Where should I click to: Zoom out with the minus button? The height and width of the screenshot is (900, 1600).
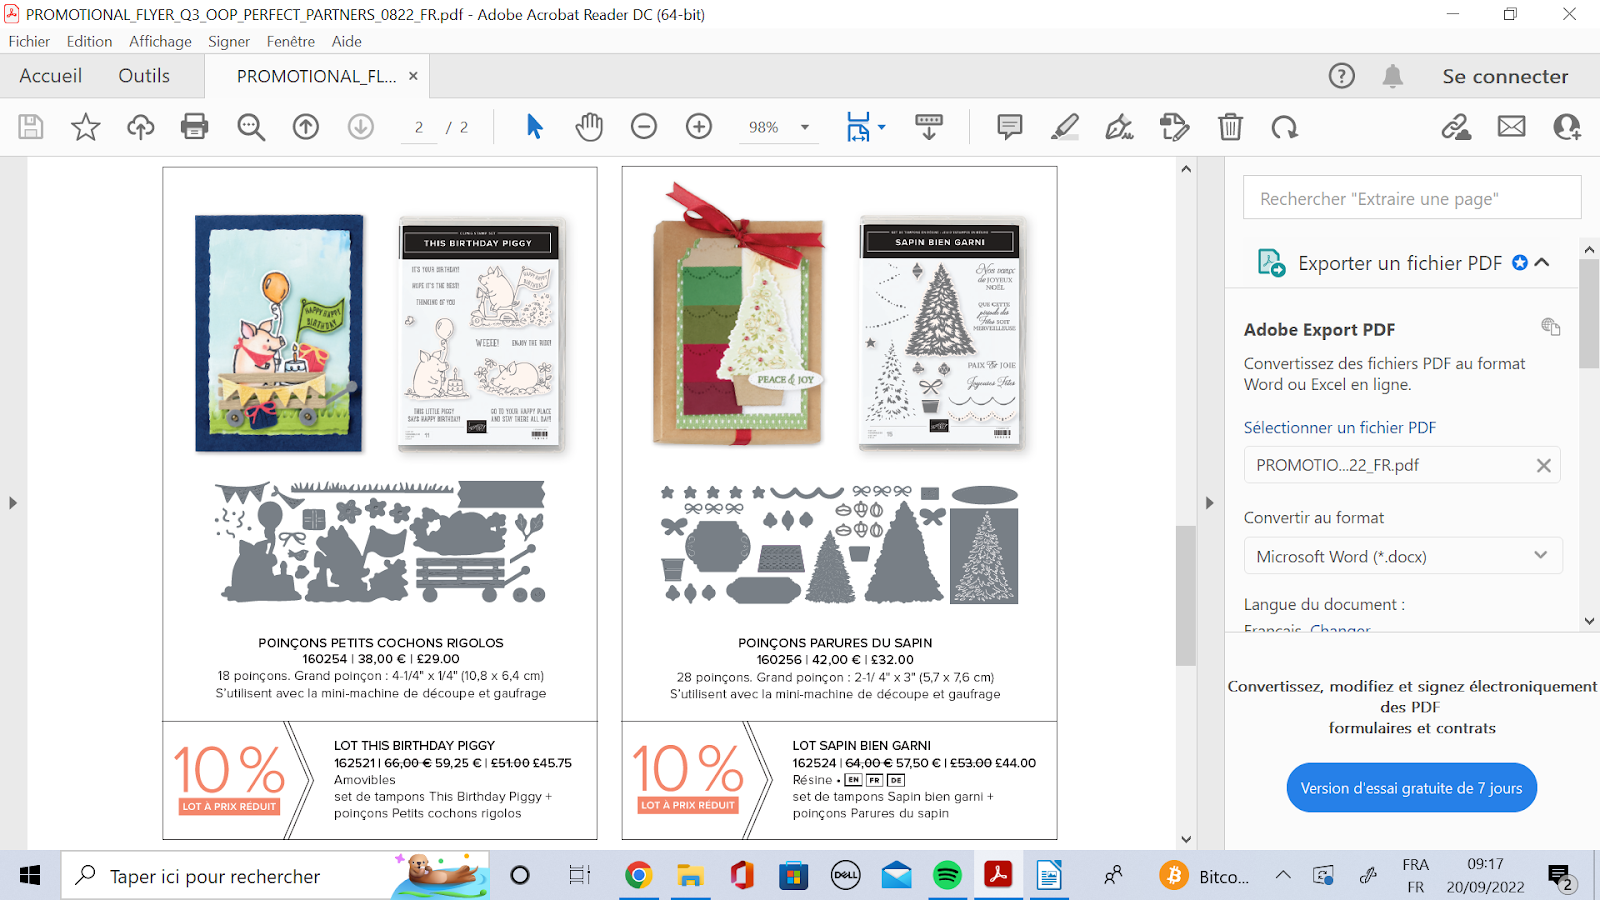click(644, 127)
